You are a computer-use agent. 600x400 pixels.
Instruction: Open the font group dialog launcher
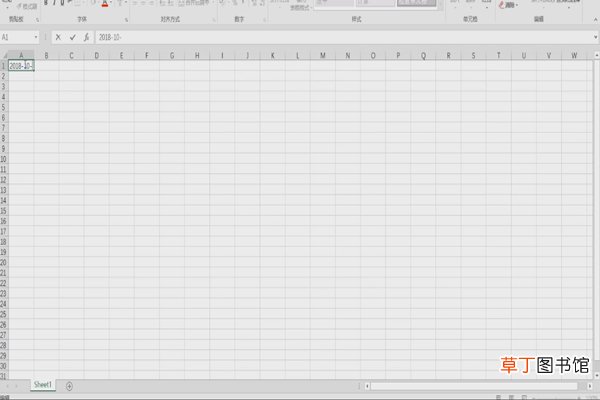pyautogui.click(x=126, y=20)
